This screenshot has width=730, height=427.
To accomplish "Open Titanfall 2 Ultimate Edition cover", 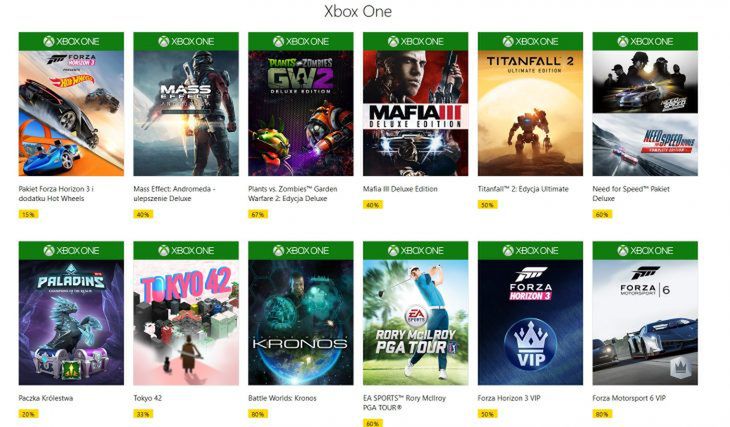I will point(530,113).
